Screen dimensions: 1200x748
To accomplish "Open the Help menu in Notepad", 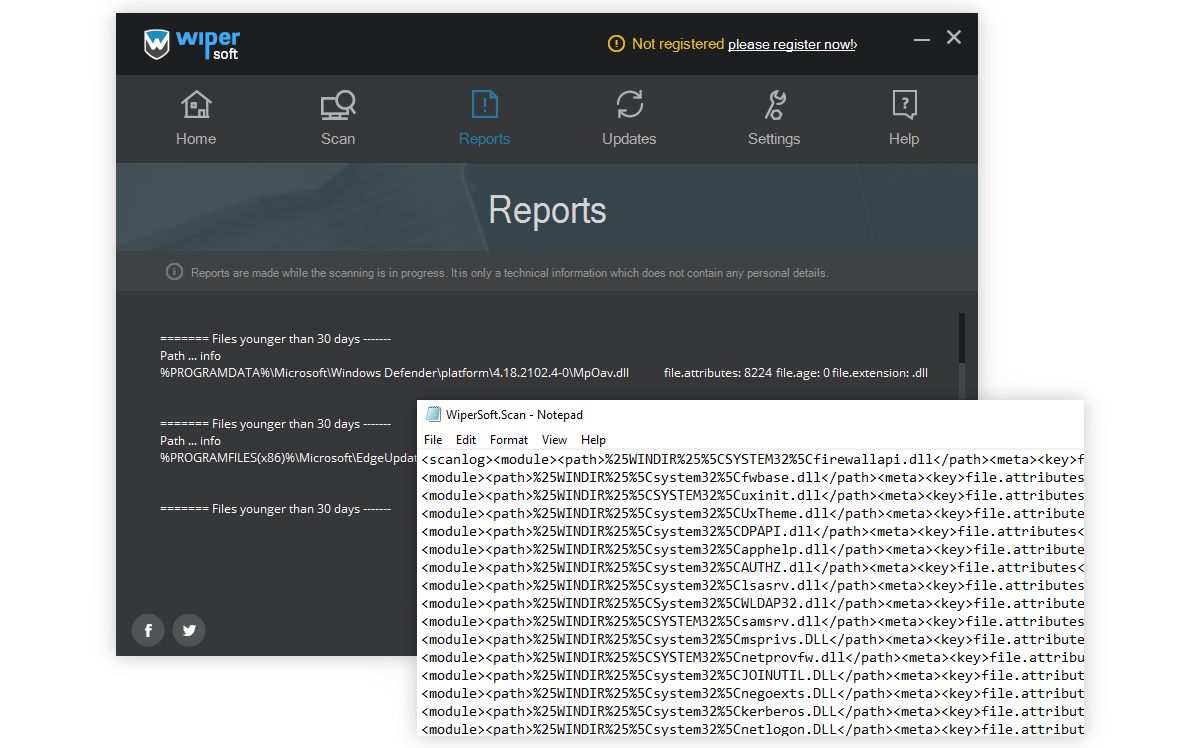I will coord(593,440).
